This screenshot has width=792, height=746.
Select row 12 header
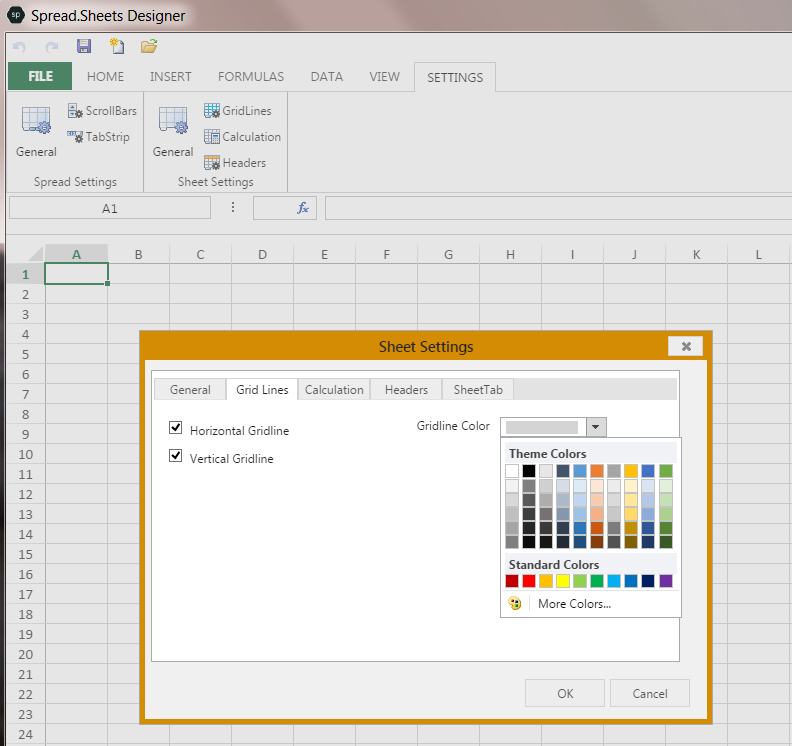point(26,494)
